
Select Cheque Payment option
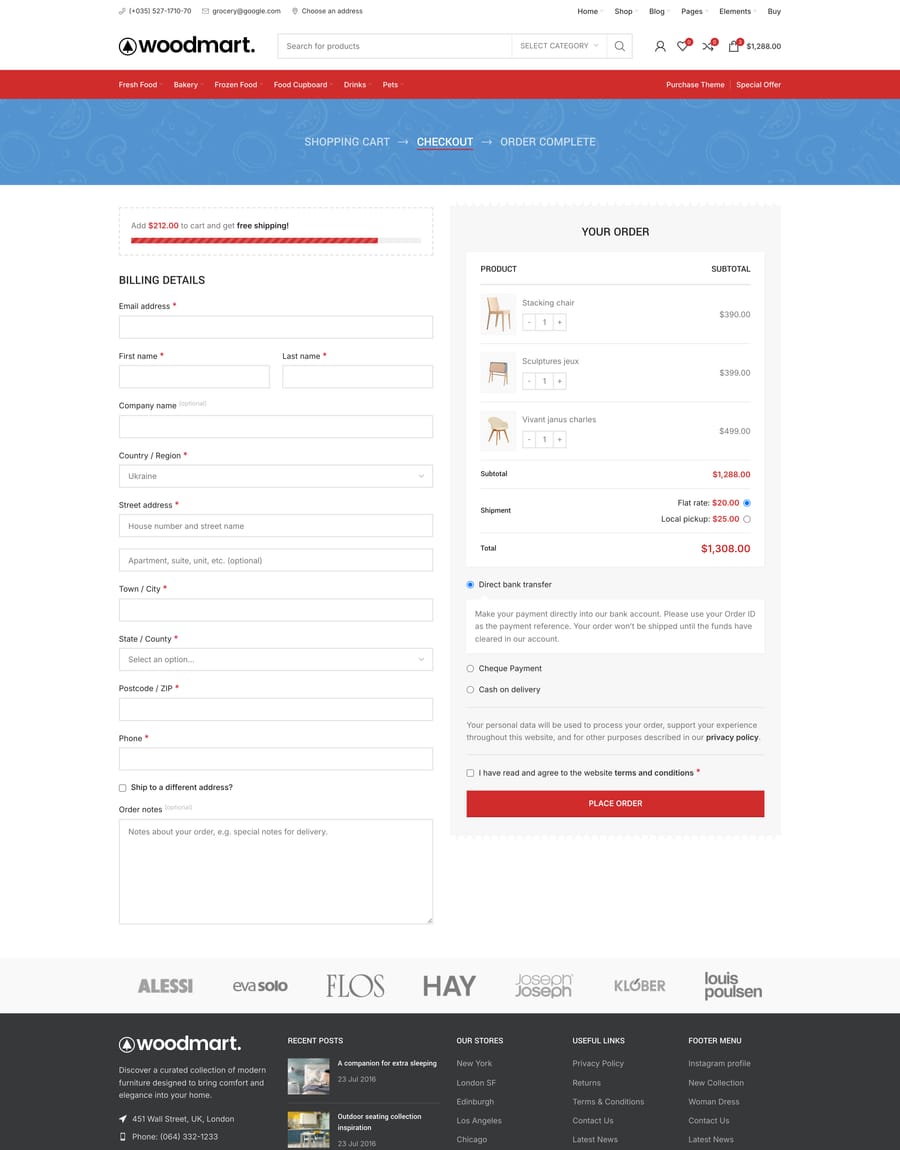(x=470, y=669)
